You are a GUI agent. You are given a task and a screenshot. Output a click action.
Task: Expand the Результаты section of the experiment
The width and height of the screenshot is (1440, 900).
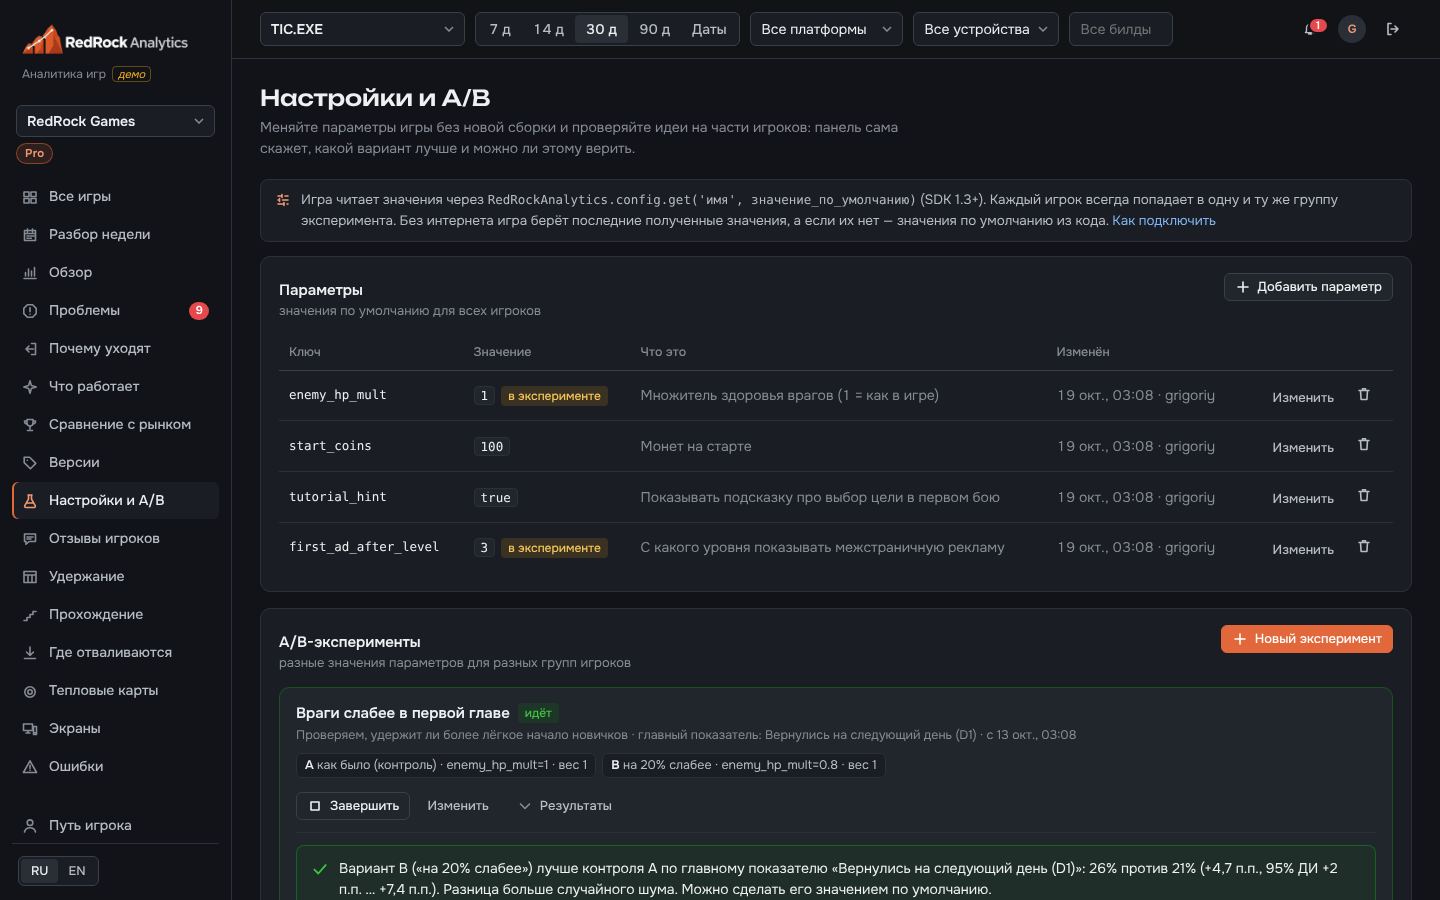(565, 806)
